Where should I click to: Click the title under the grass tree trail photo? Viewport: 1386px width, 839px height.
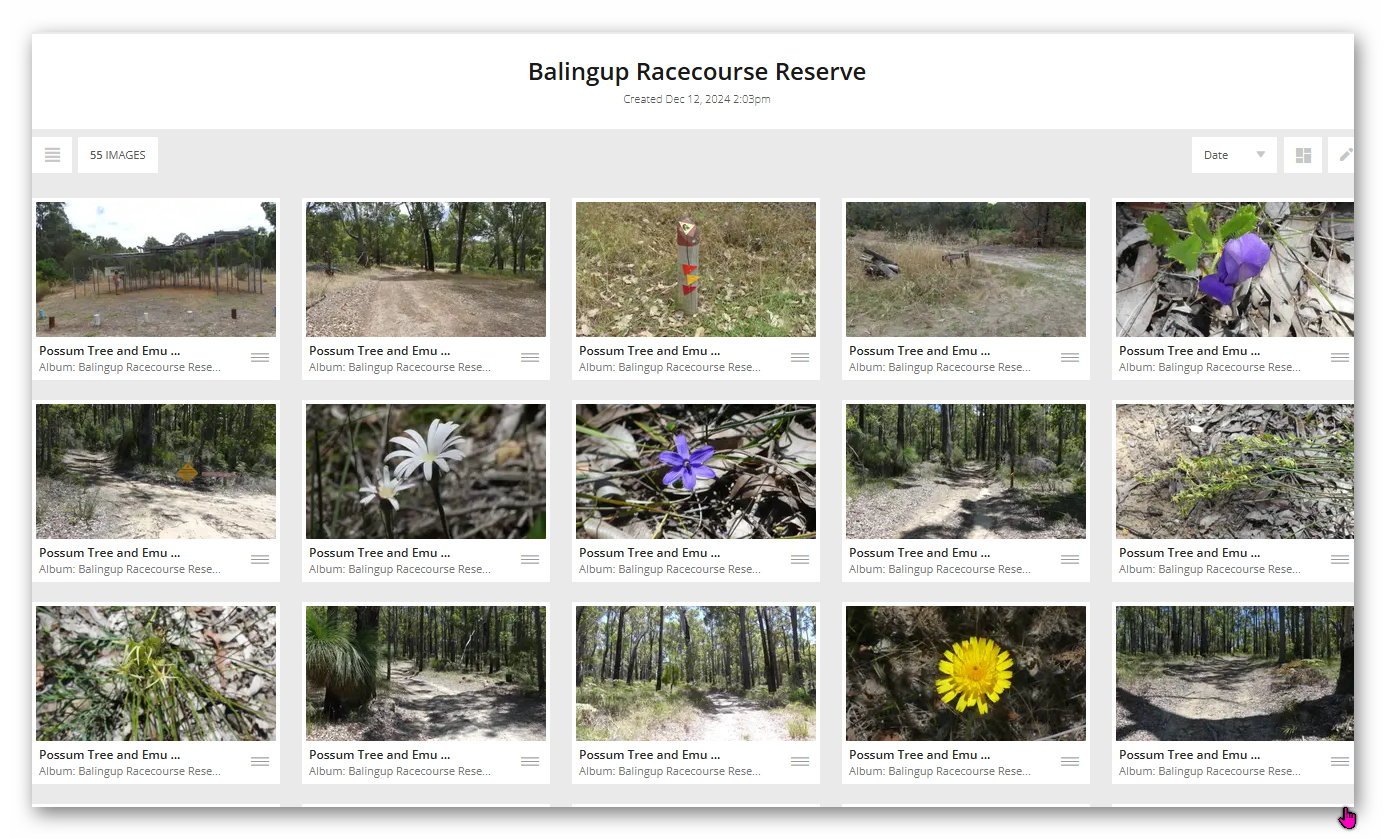(379, 755)
